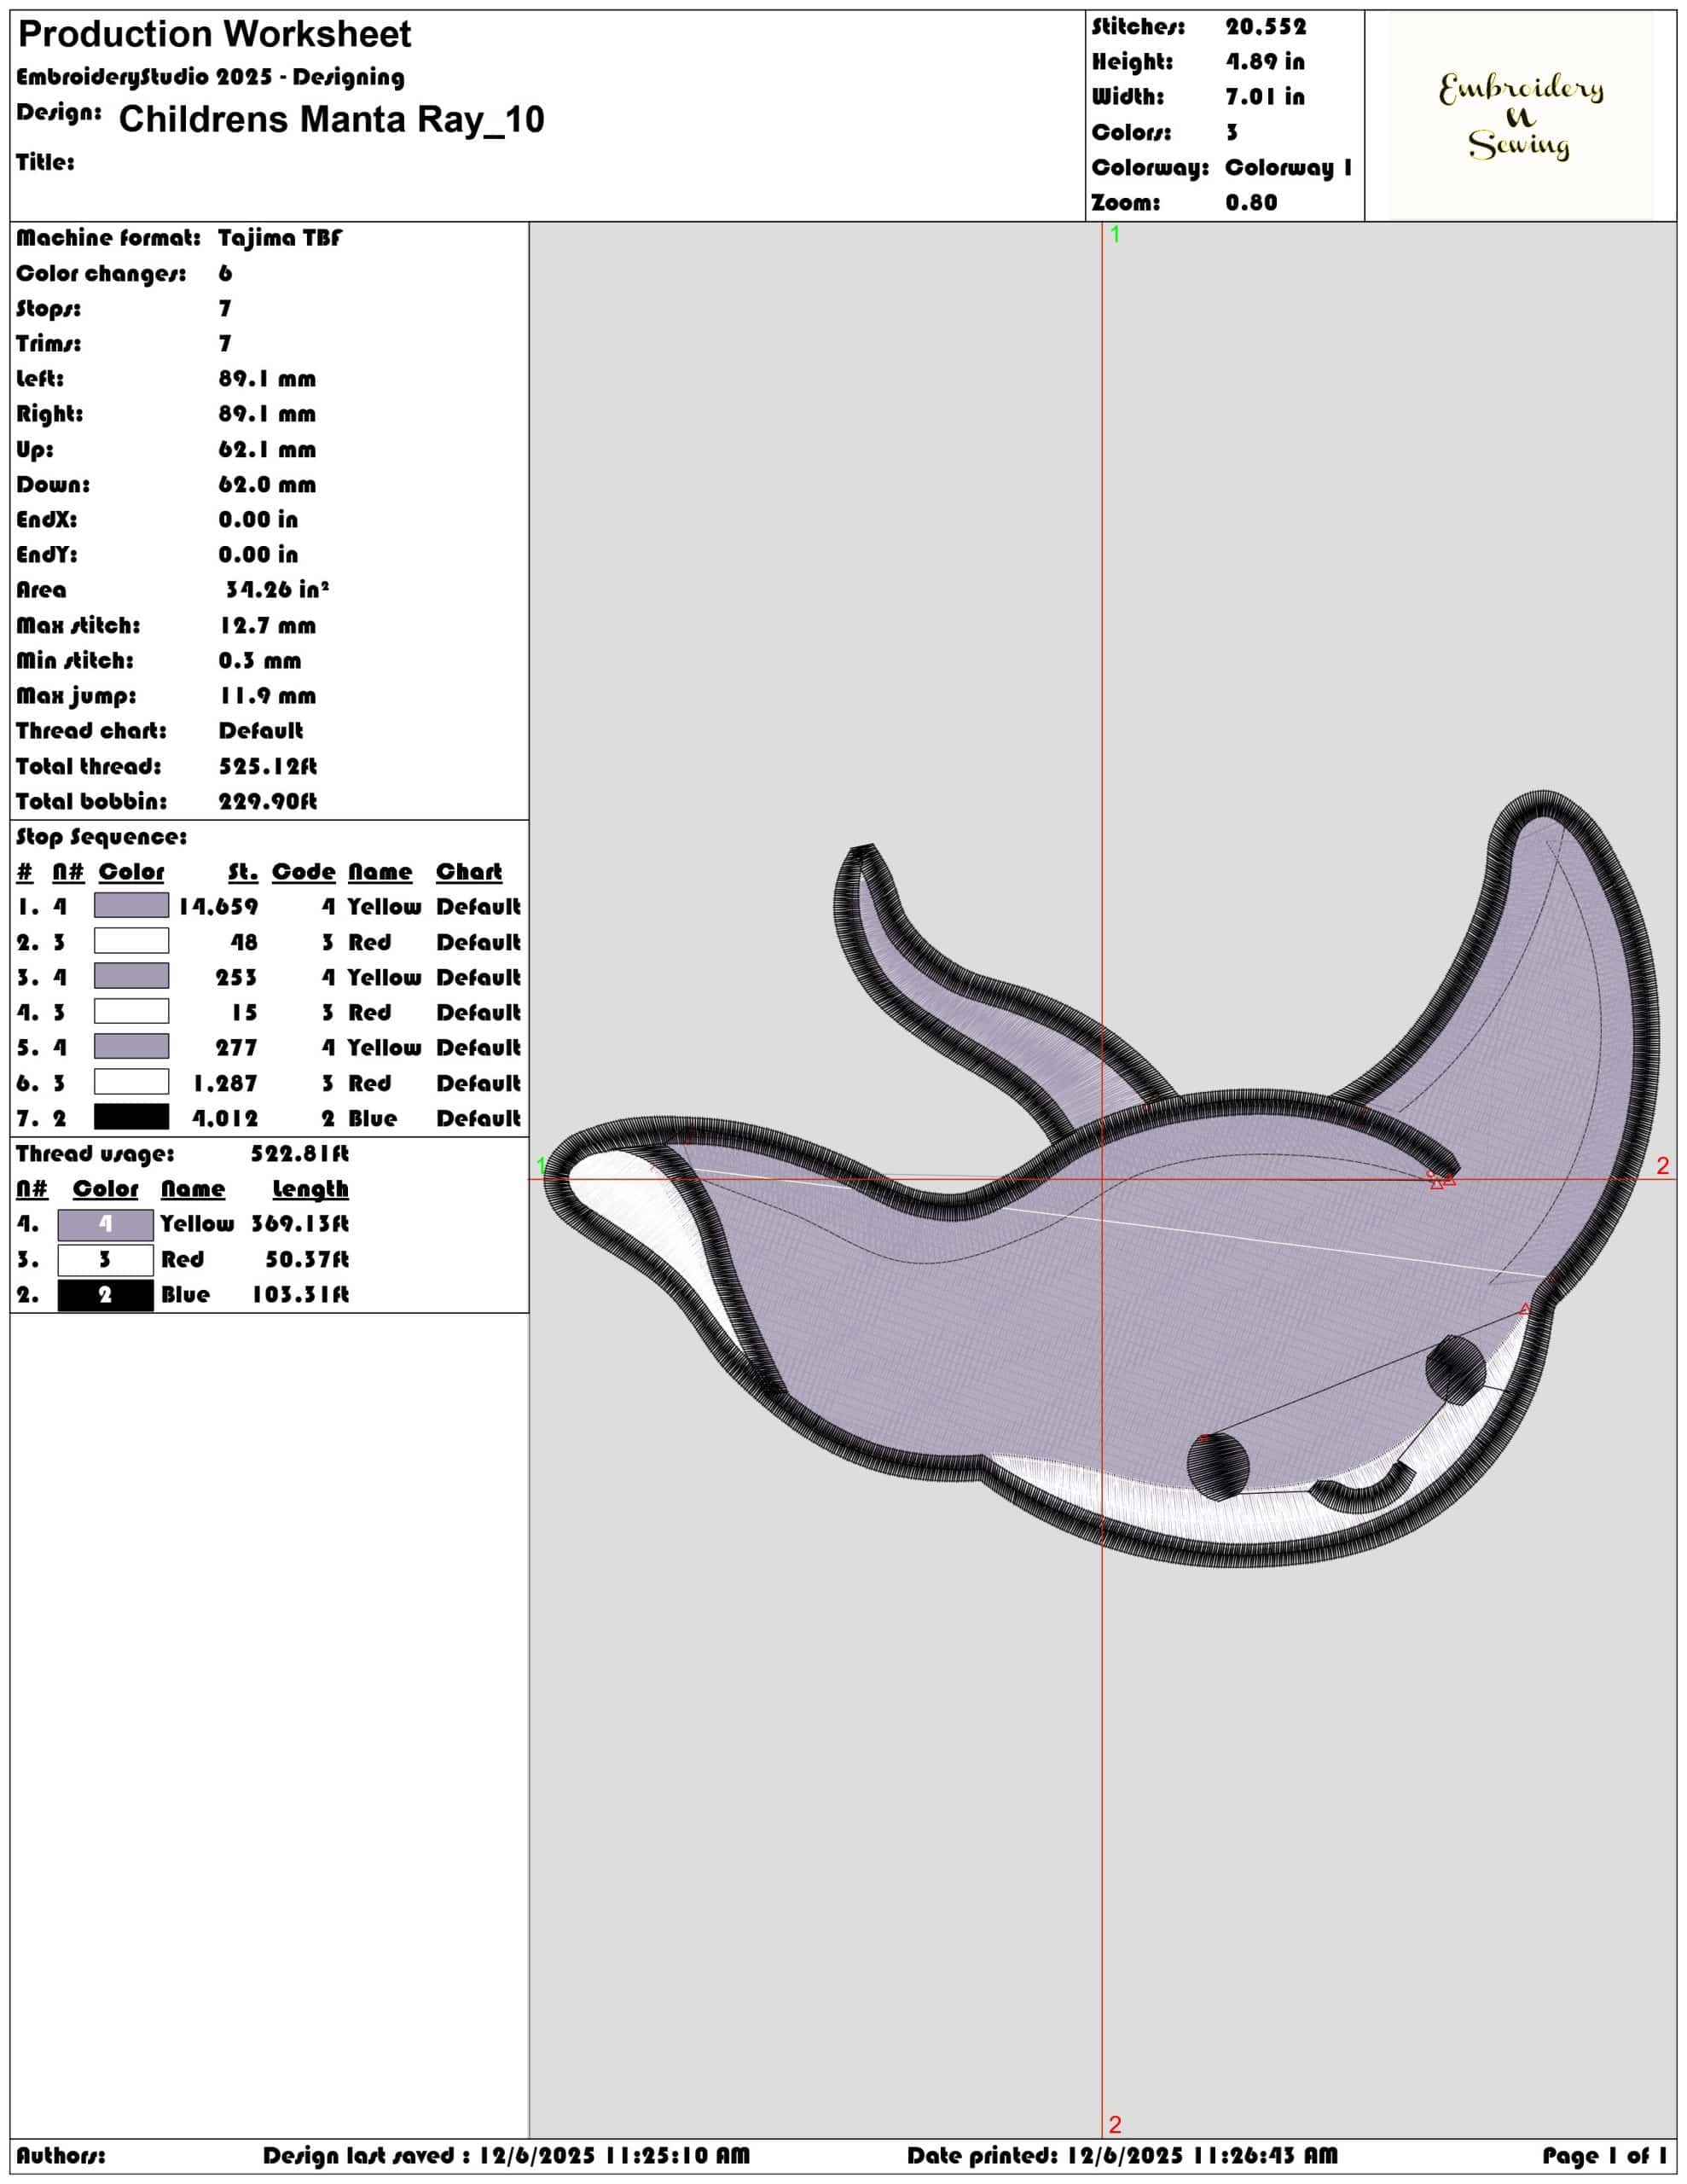Click the Stop Sequence heading

pyautogui.click(x=101, y=837)
